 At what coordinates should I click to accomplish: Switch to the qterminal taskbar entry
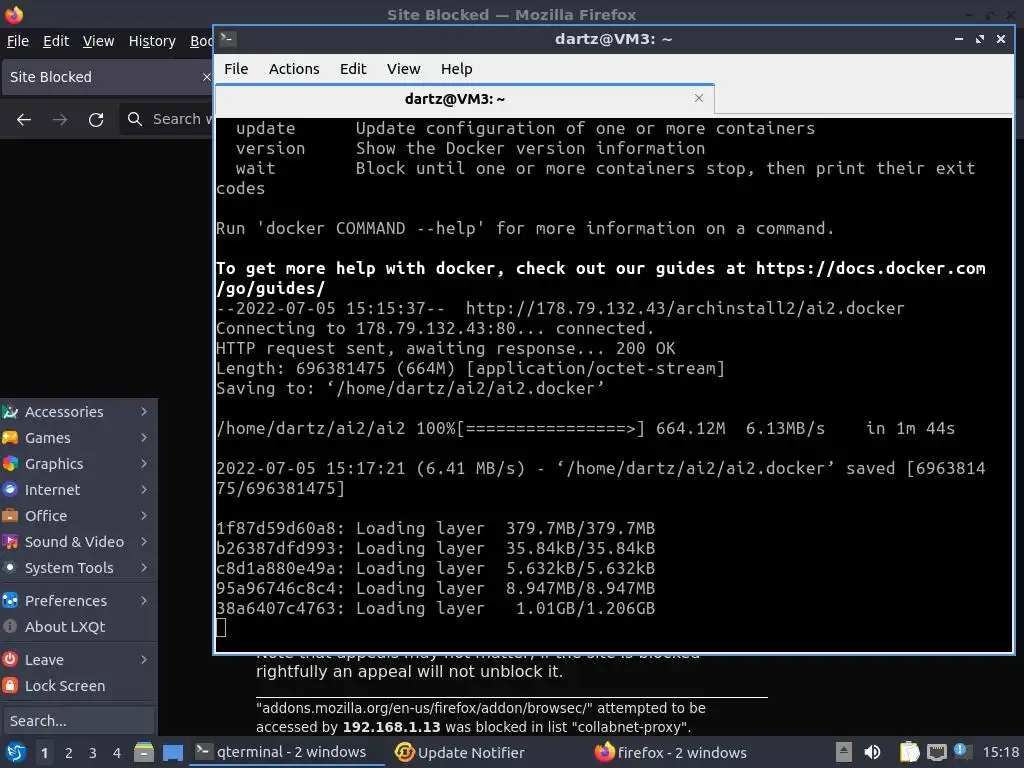click(x=286, y=752)
